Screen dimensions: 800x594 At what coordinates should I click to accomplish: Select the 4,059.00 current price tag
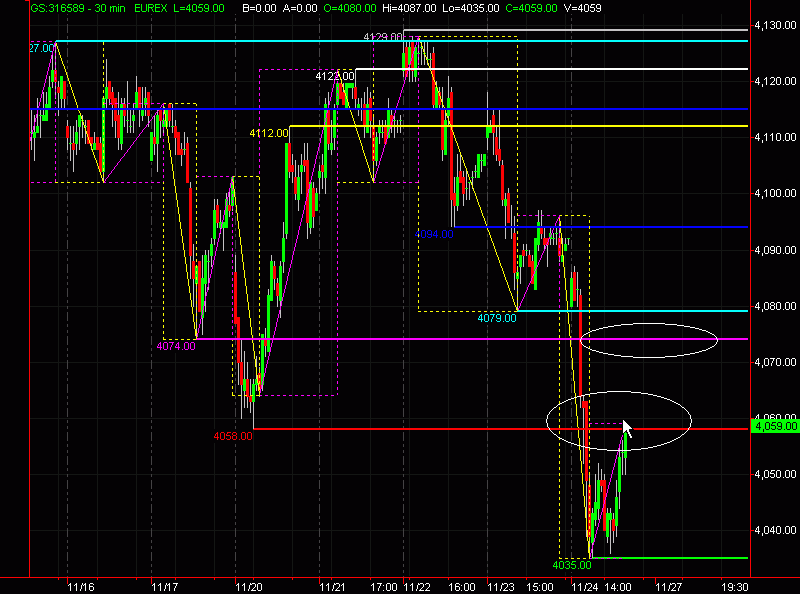click(x=776, y=426)
